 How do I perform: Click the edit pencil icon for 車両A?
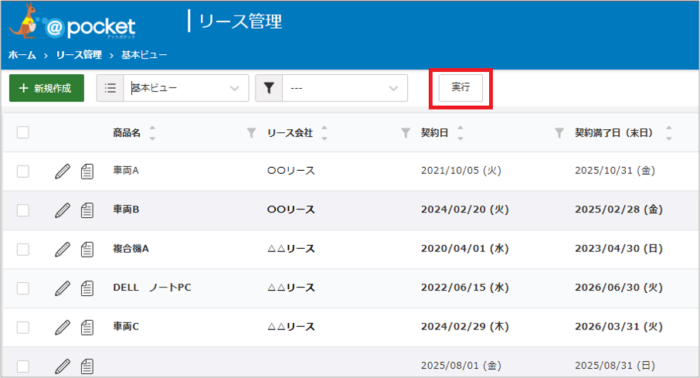point(62,171)
